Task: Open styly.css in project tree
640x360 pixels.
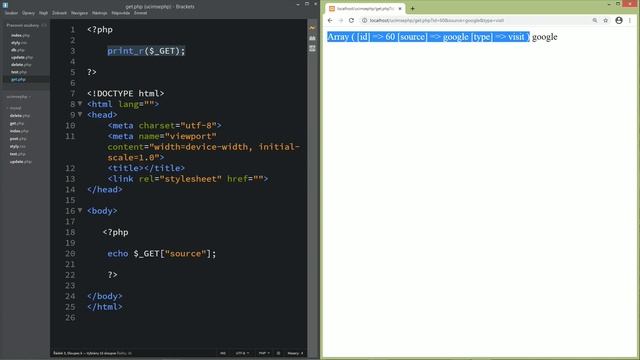Action: tap(18, 146)
